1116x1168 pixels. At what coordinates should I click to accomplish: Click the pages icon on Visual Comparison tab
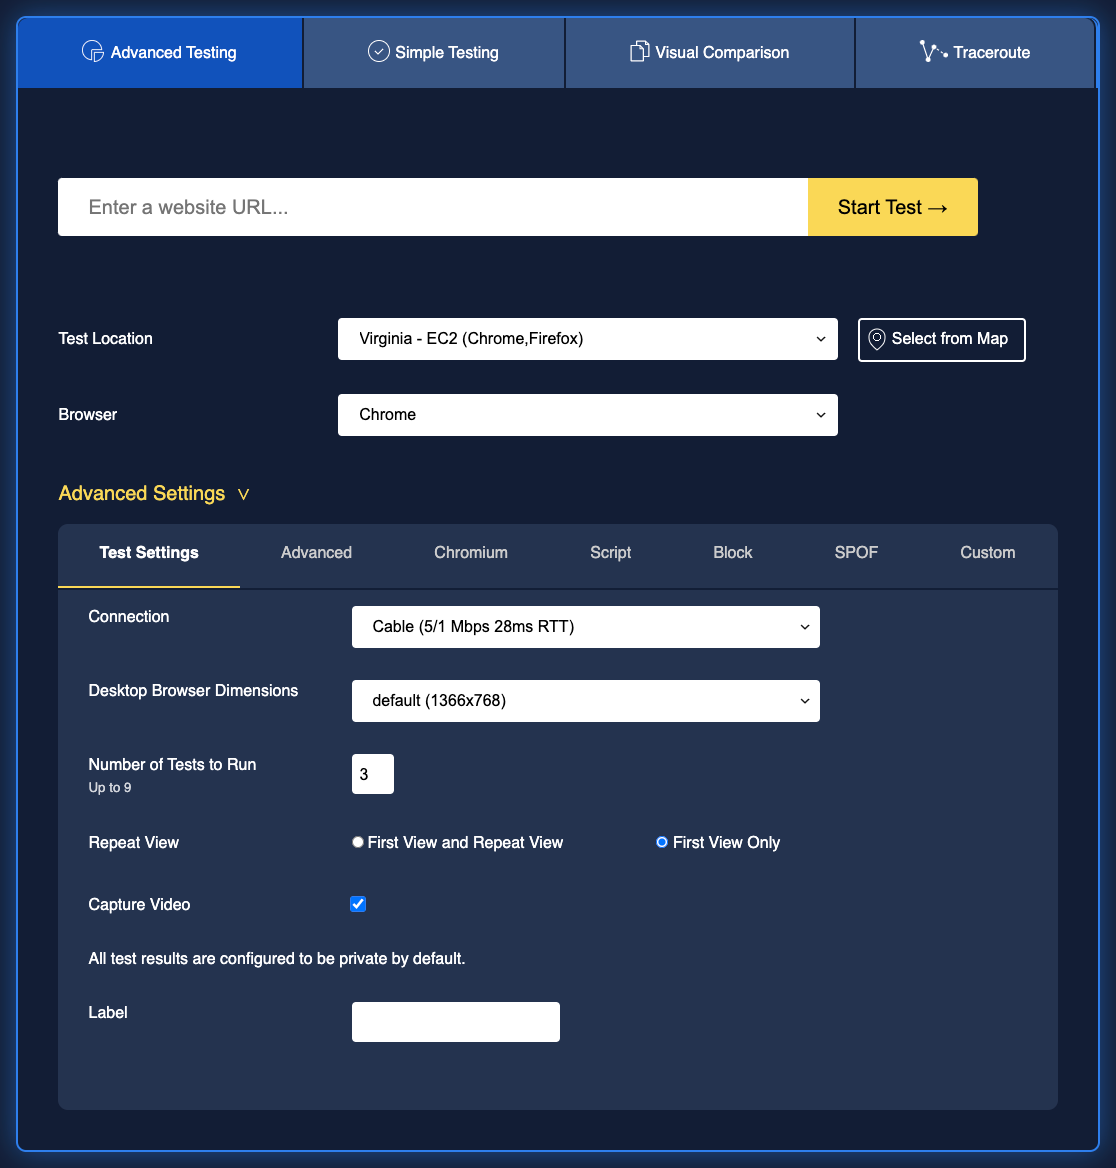(x=639, y=51)
